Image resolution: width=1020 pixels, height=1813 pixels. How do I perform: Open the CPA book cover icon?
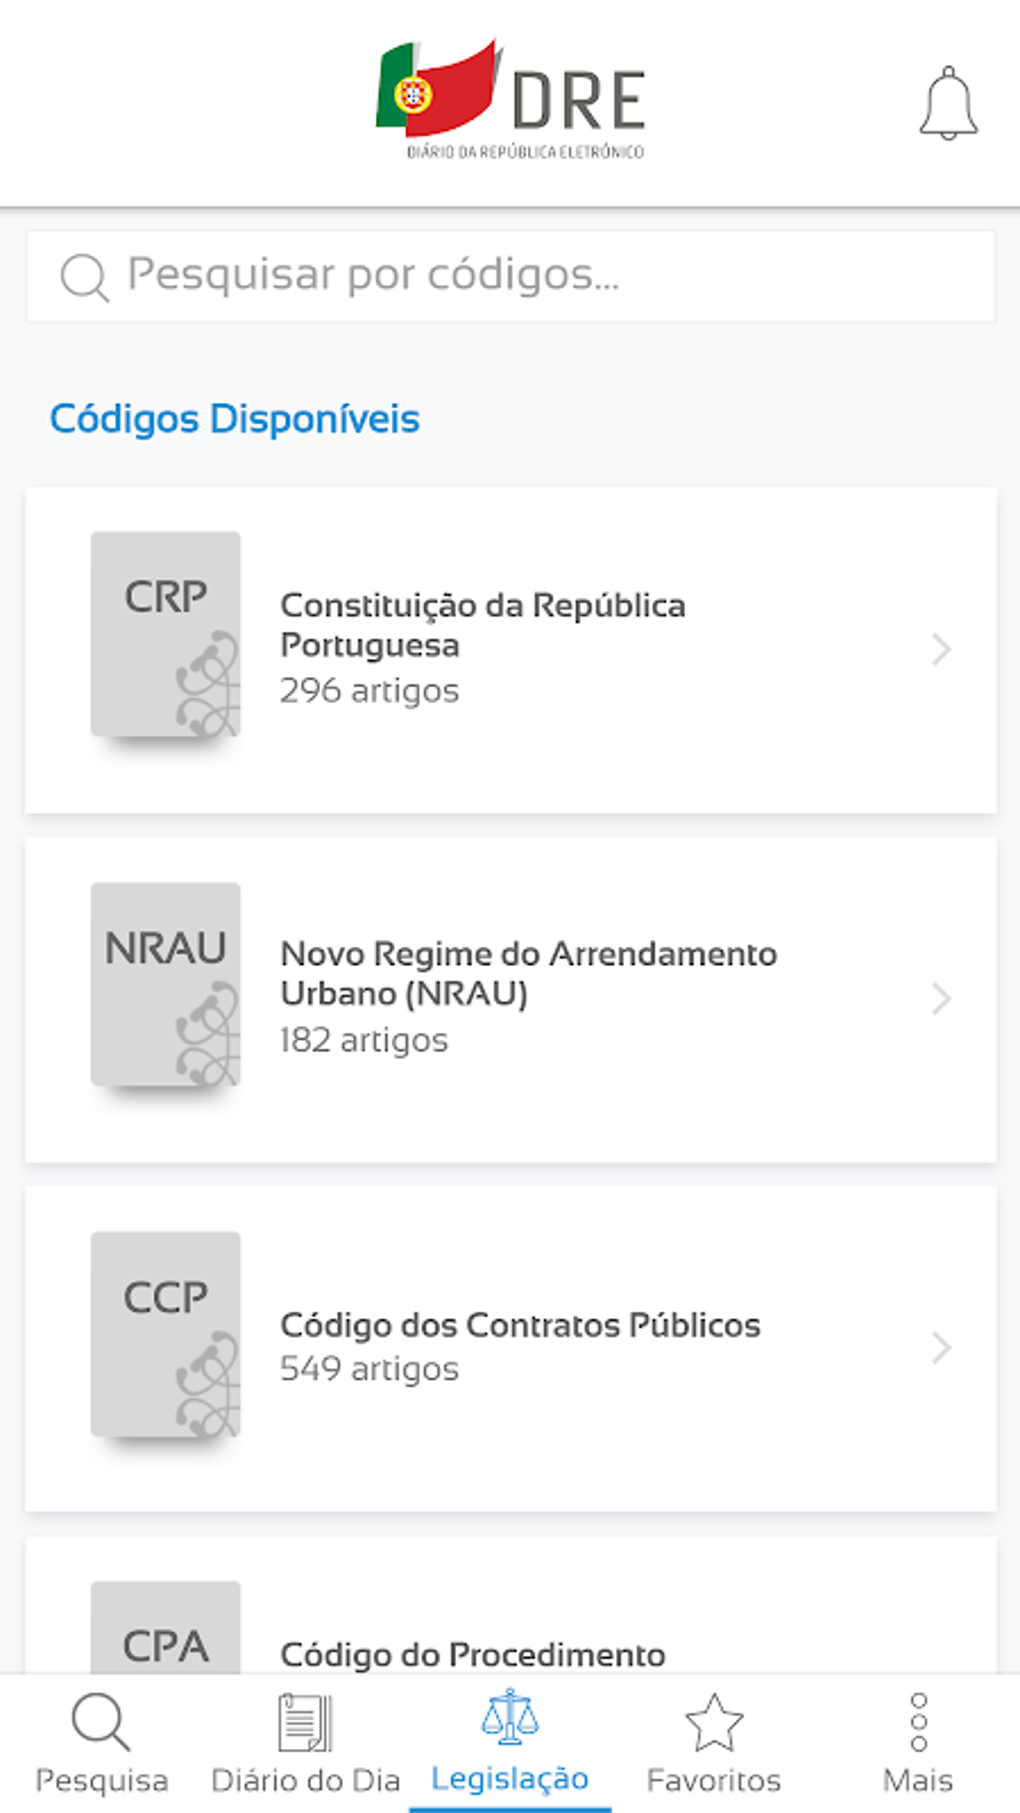(165, 1627)
